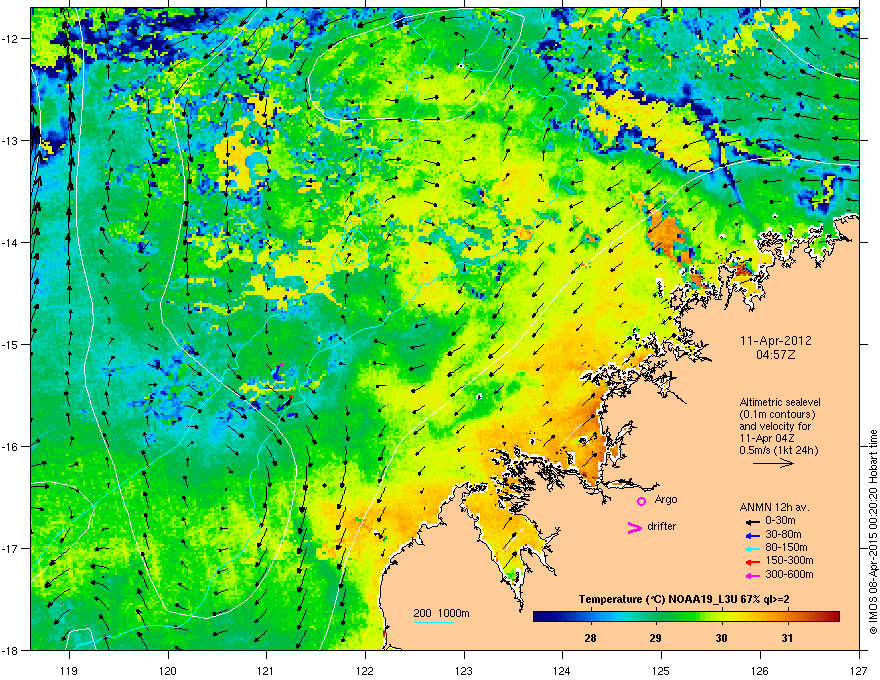The width and height of the screenshot is (880, 680).
Task: Click the 'Argo' legend label
Action: (666, 499)
